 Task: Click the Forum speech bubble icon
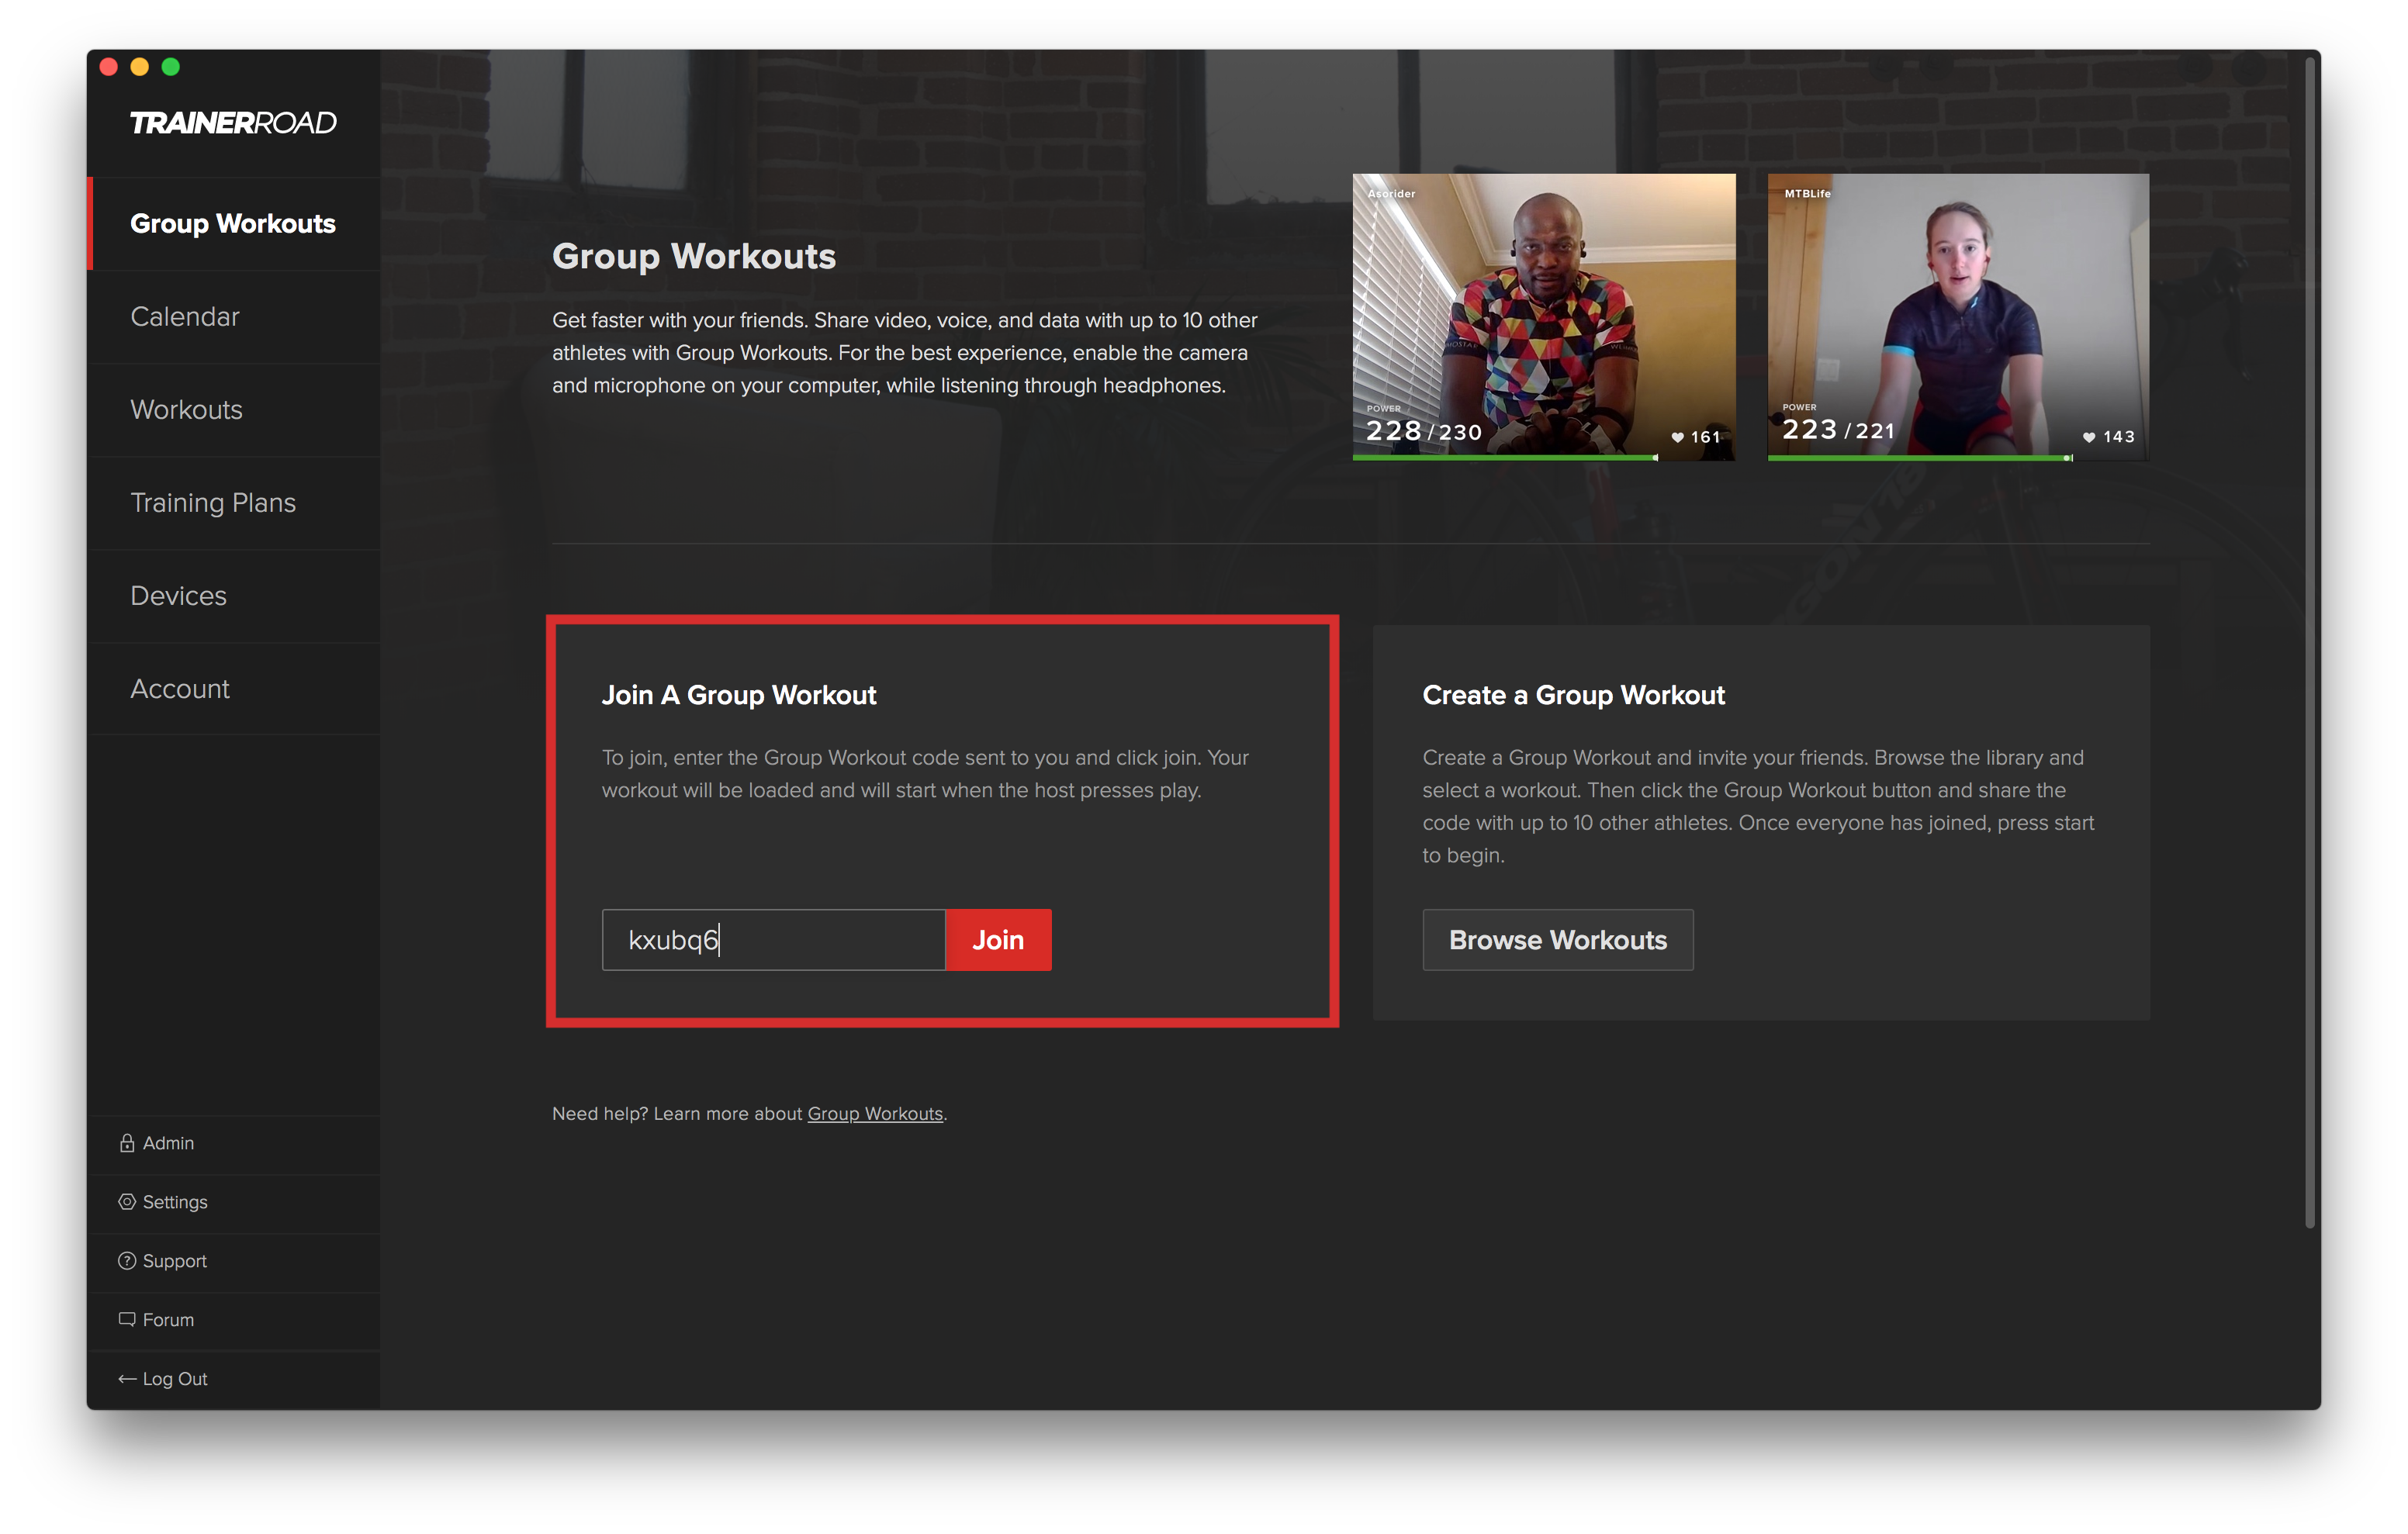(x=127, y=1319)
